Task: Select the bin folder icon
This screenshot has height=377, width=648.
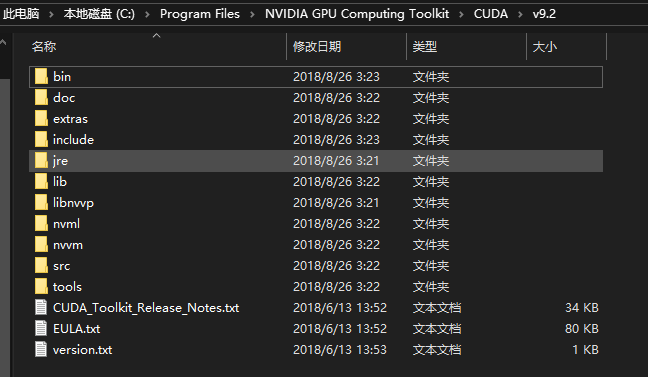Action: 41,76
